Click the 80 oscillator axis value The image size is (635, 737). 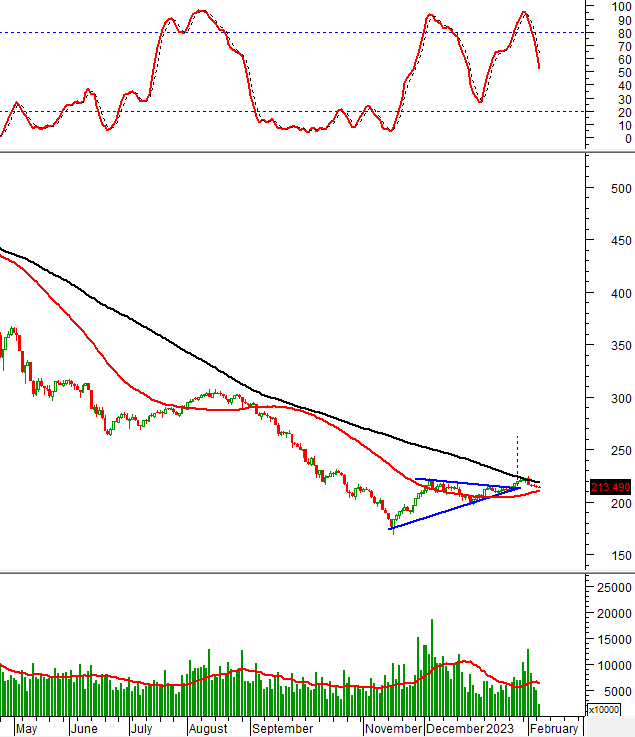[x=625, y=34]
